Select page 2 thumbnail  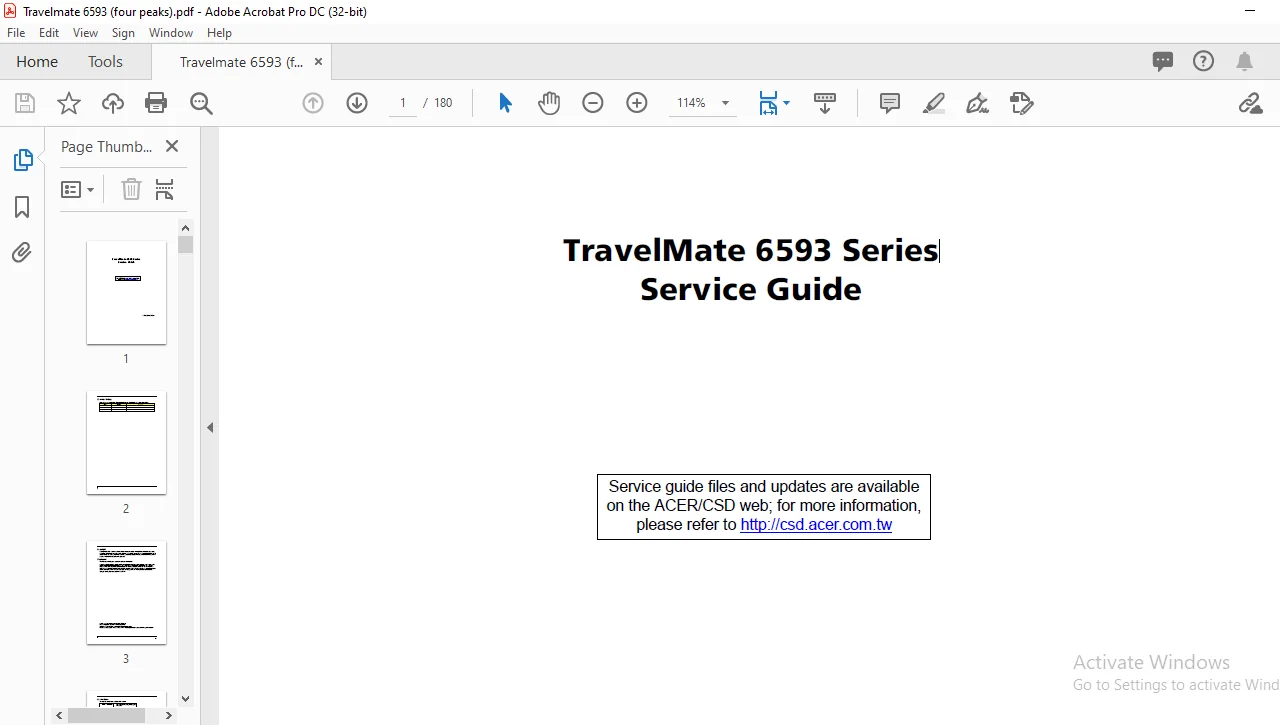(126, 442)
